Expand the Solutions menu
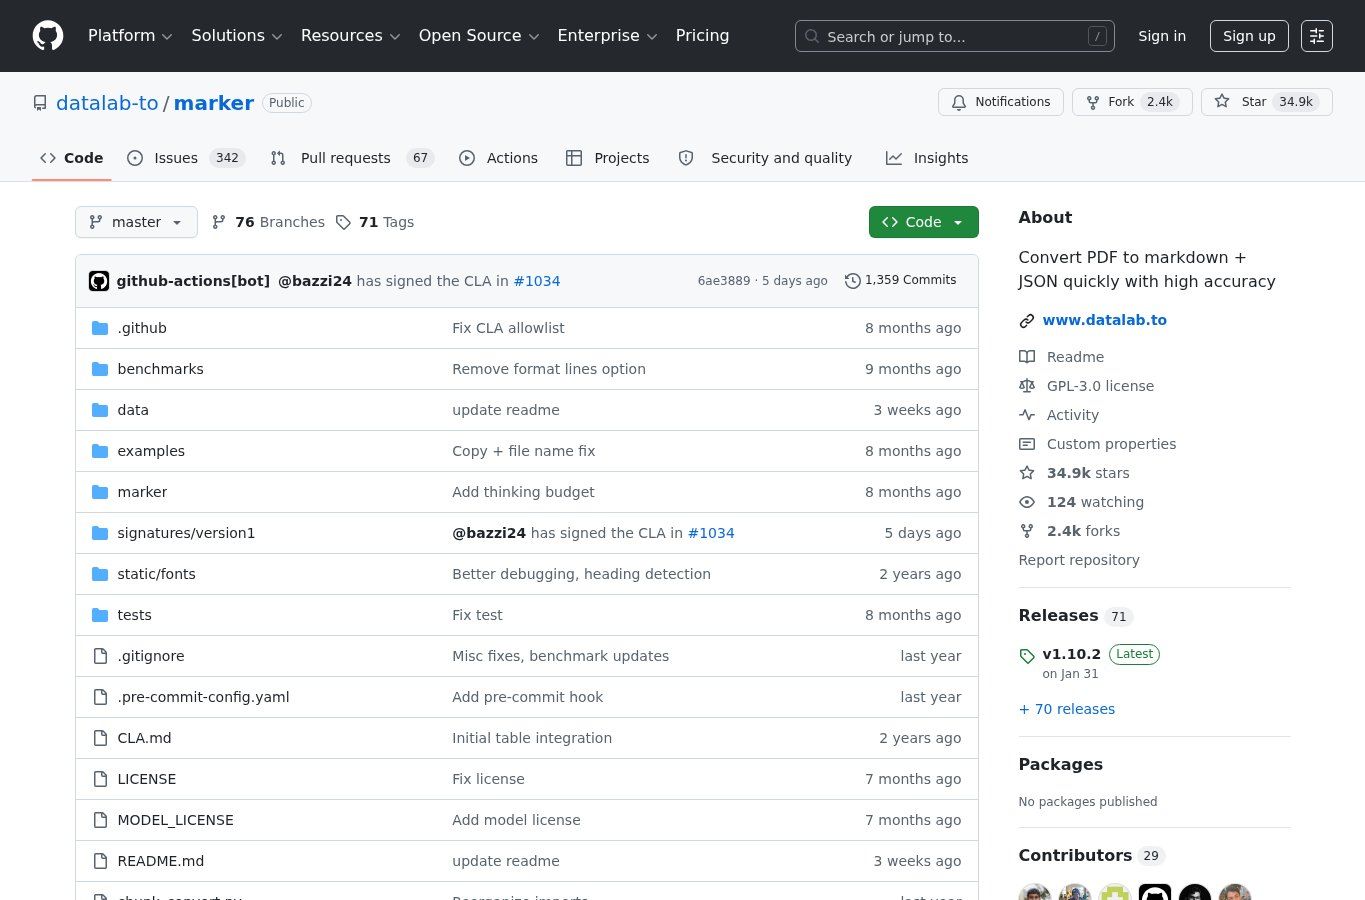 (x=237, y=36)
